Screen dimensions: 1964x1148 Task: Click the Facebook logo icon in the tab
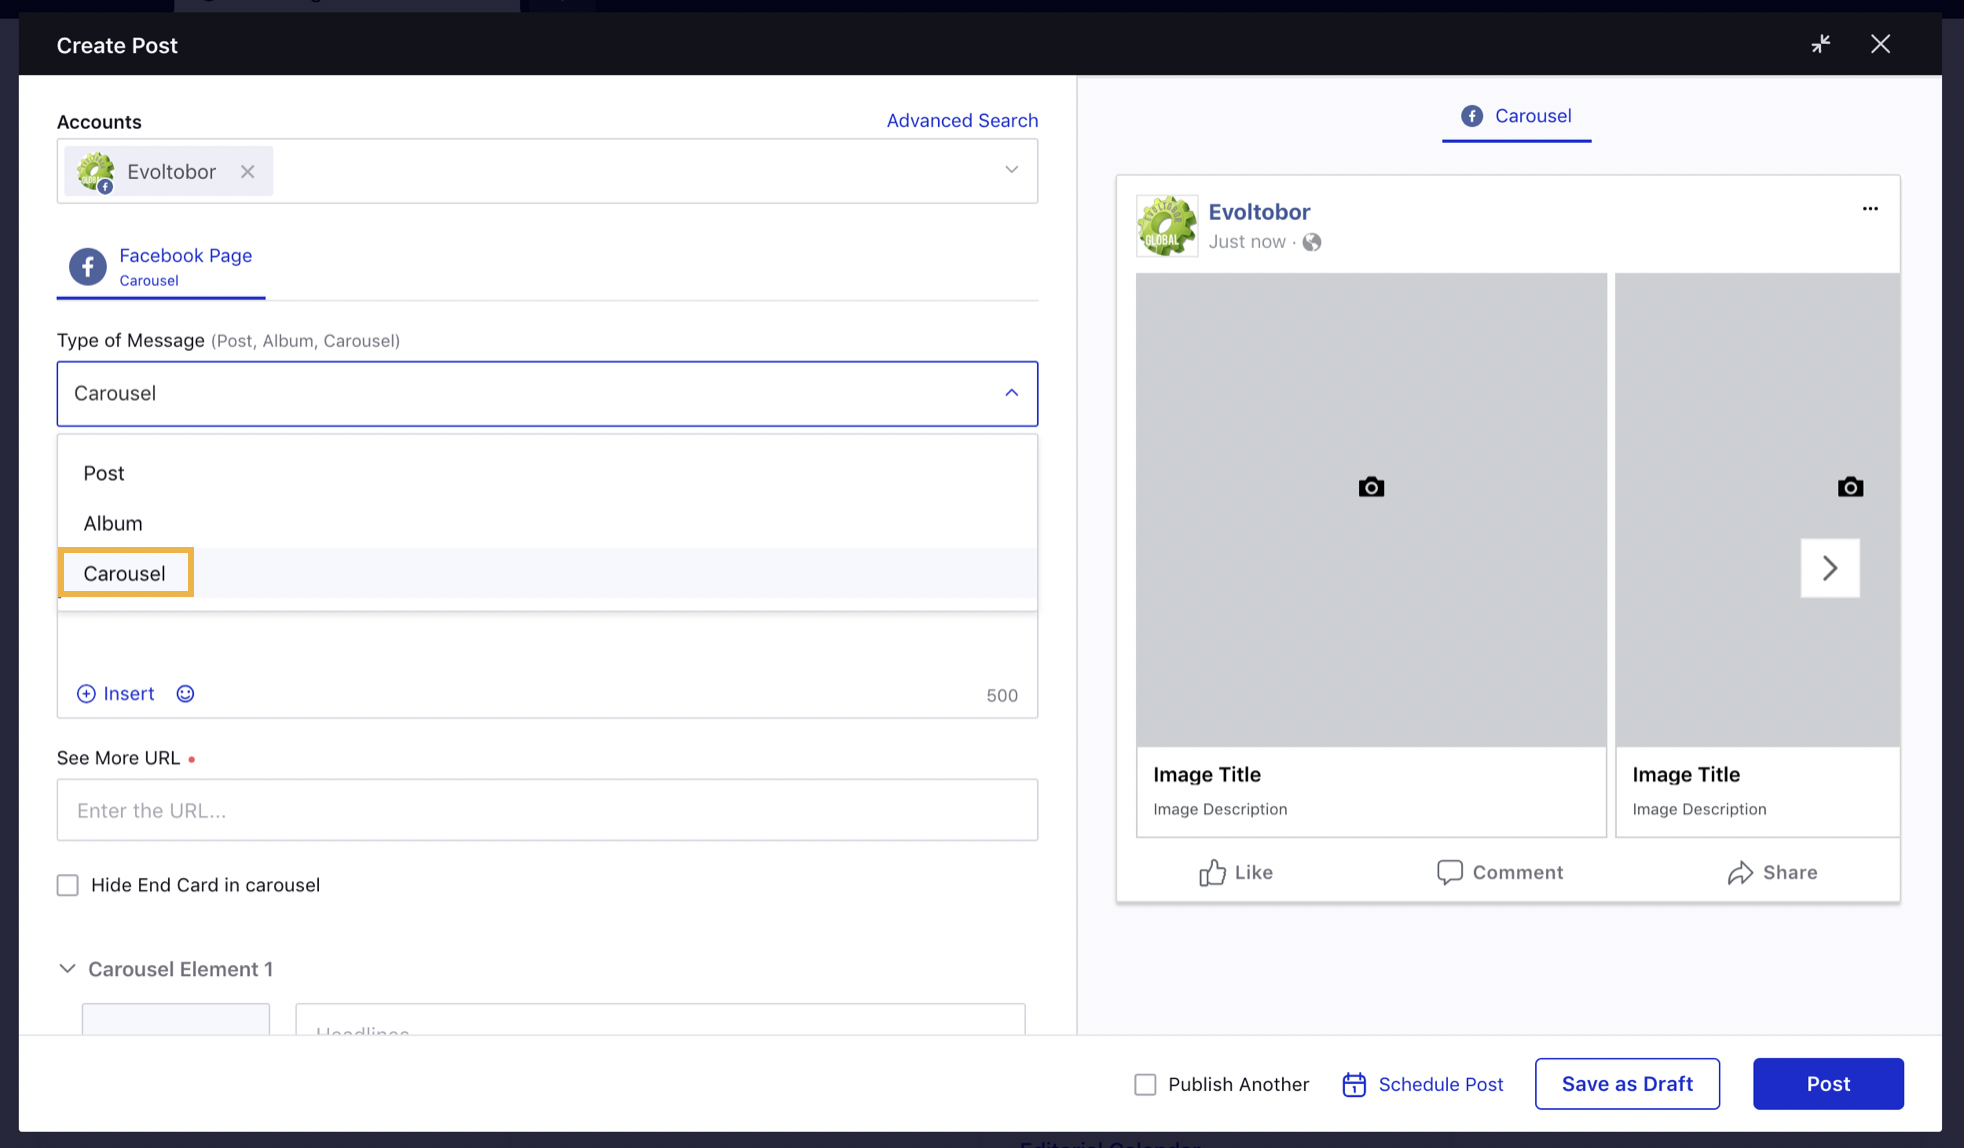[x=88, y=267]
